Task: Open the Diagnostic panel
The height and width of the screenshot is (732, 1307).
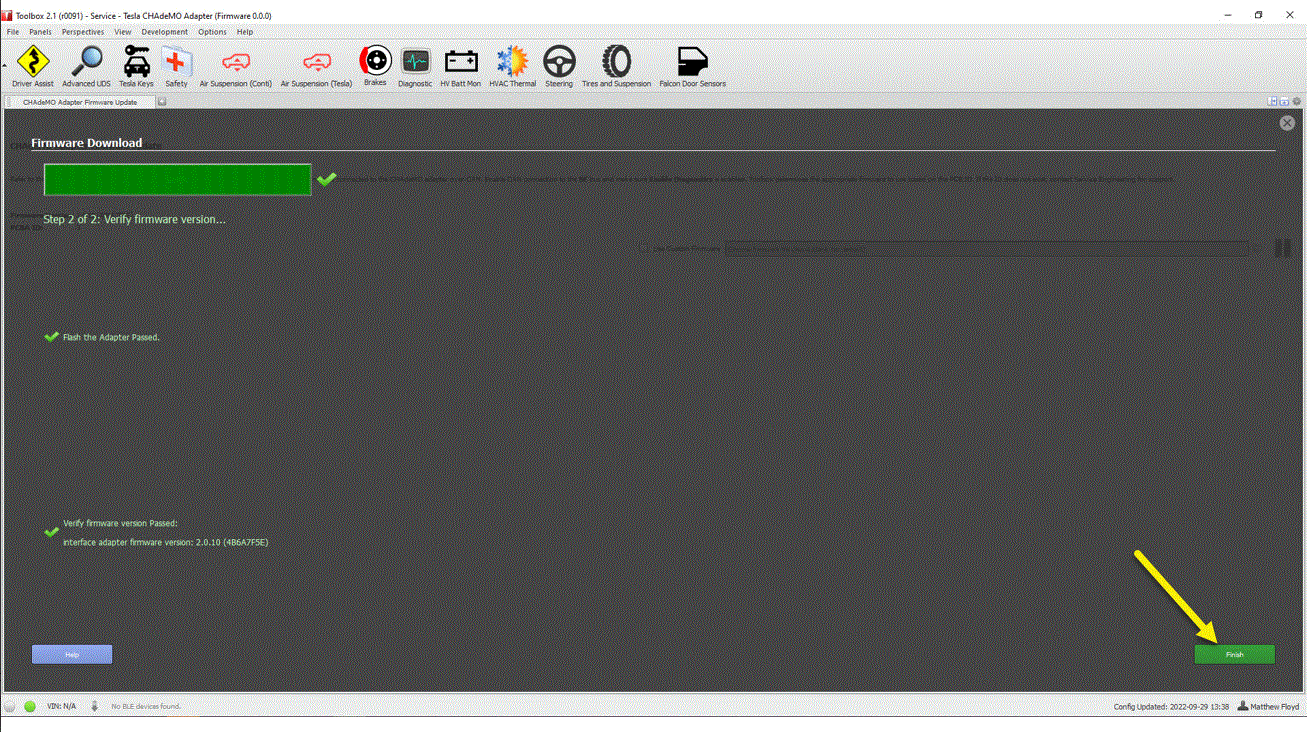Action: (x=415, y=67)
